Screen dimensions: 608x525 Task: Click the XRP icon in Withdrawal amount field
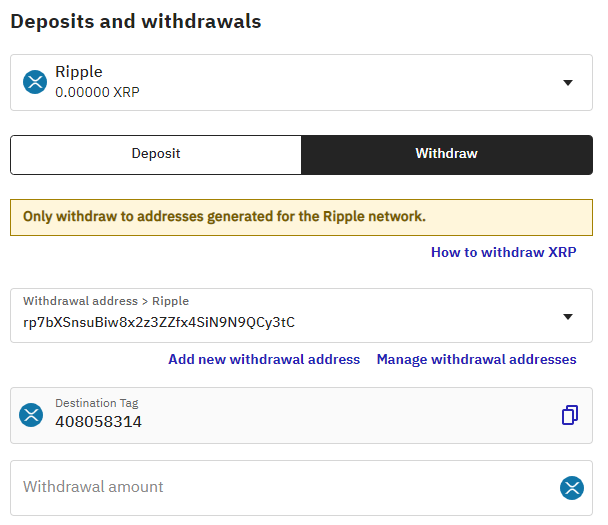572,488
